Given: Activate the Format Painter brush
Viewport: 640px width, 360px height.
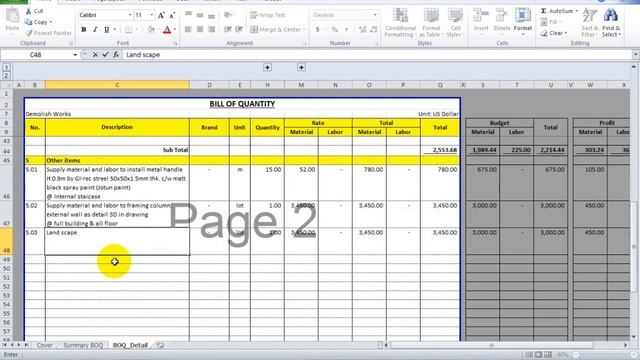Looking at the screenshot, I should click(x=48, y=33).
